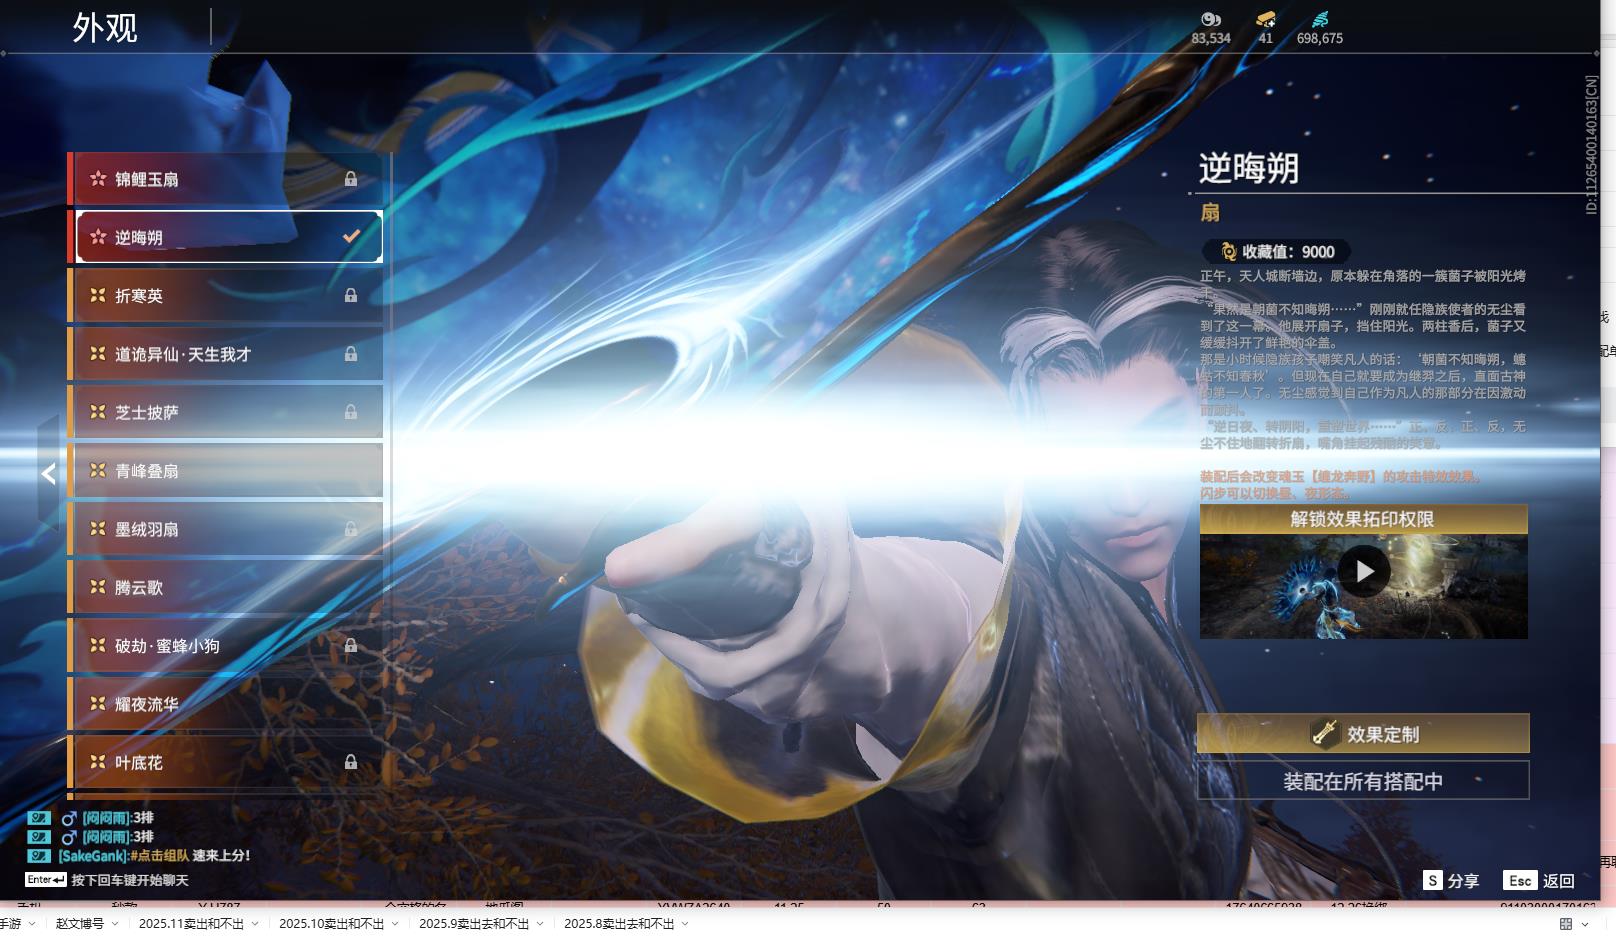This screenshot has width=1616, height=939.
Task: Click the lock icon on 叶底花
Action: (x=351, y=762)
